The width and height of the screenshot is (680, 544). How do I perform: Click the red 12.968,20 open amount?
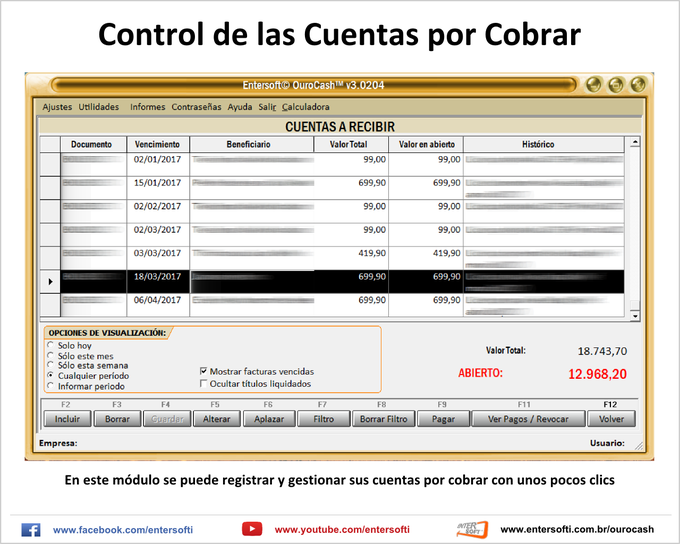(x=597, y=374)
